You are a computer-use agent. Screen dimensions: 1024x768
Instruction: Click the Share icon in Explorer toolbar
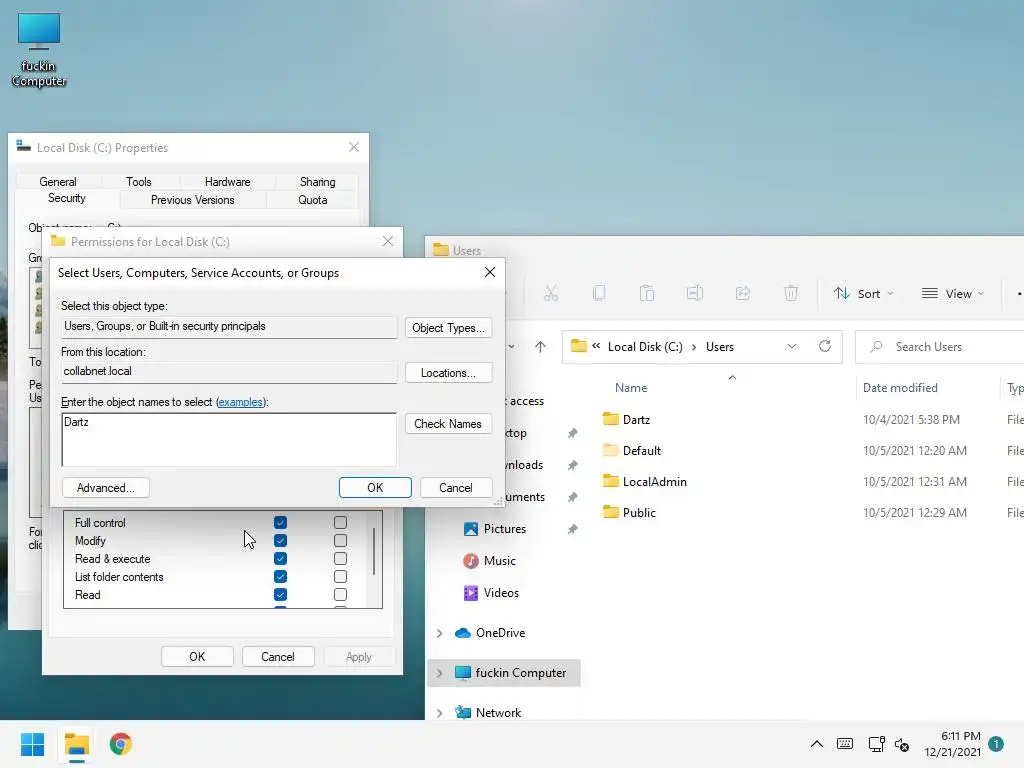743,293
